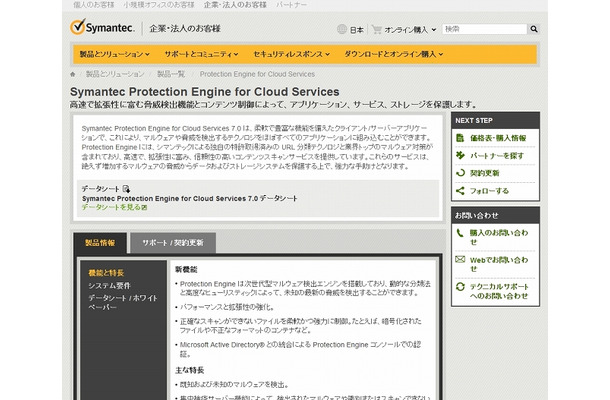This screenshot has height=400, width=610.
Task: Click the search magnifier button
Action: (x=534, y=29)
